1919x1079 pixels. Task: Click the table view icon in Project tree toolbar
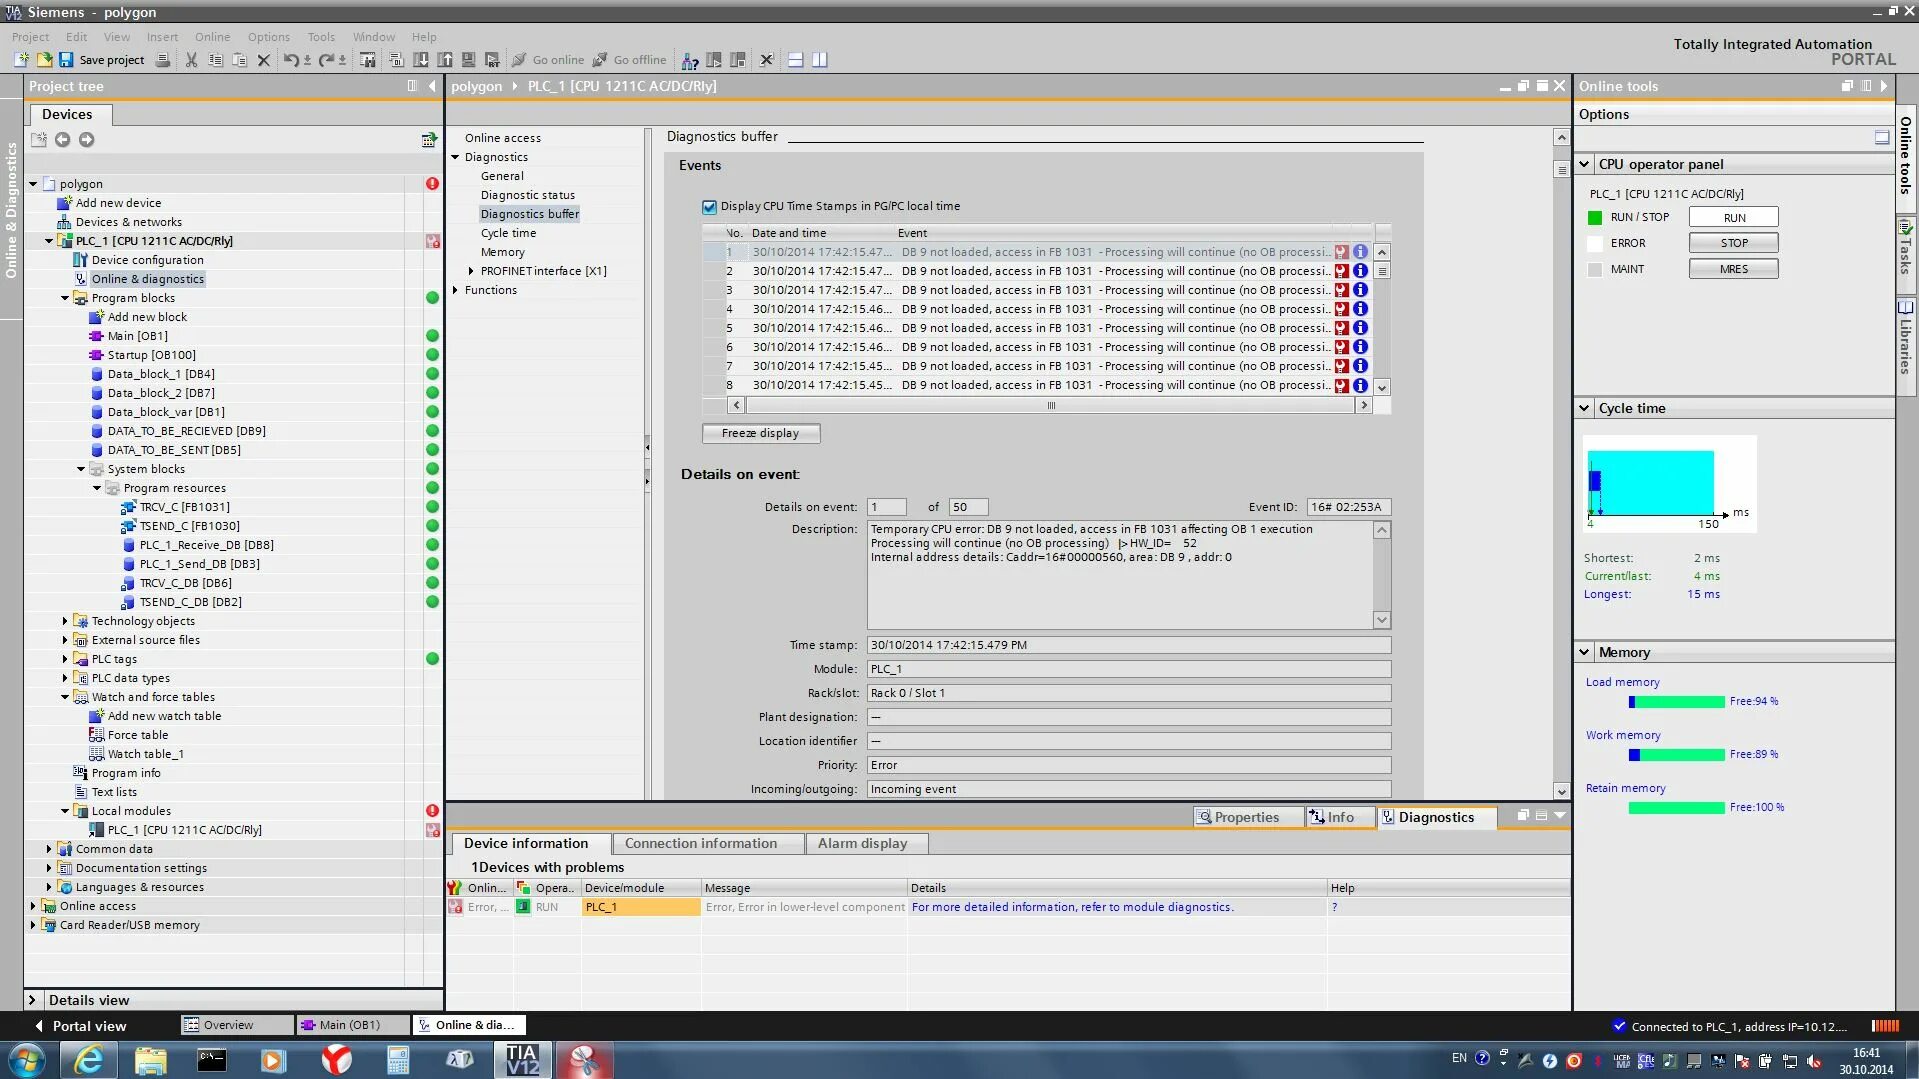[x=429, y=140]
